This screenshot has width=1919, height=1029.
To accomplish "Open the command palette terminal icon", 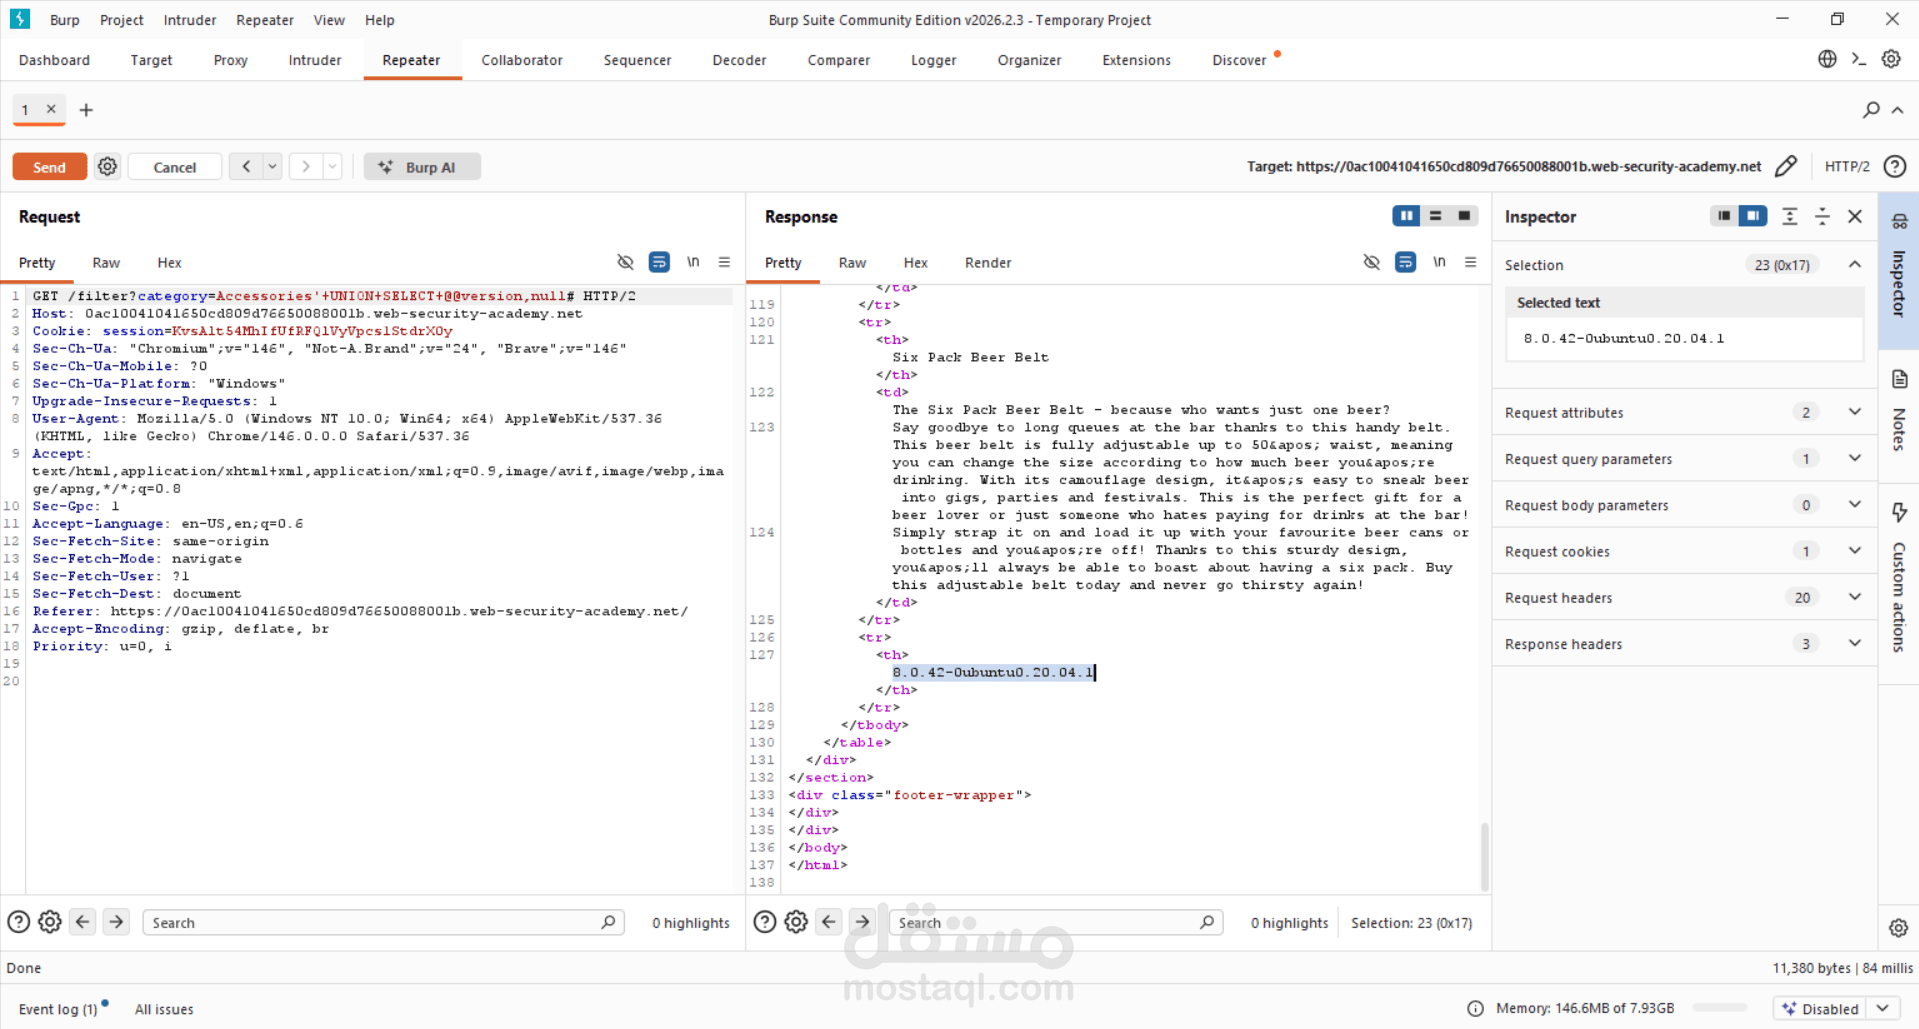I will 1859,59.
